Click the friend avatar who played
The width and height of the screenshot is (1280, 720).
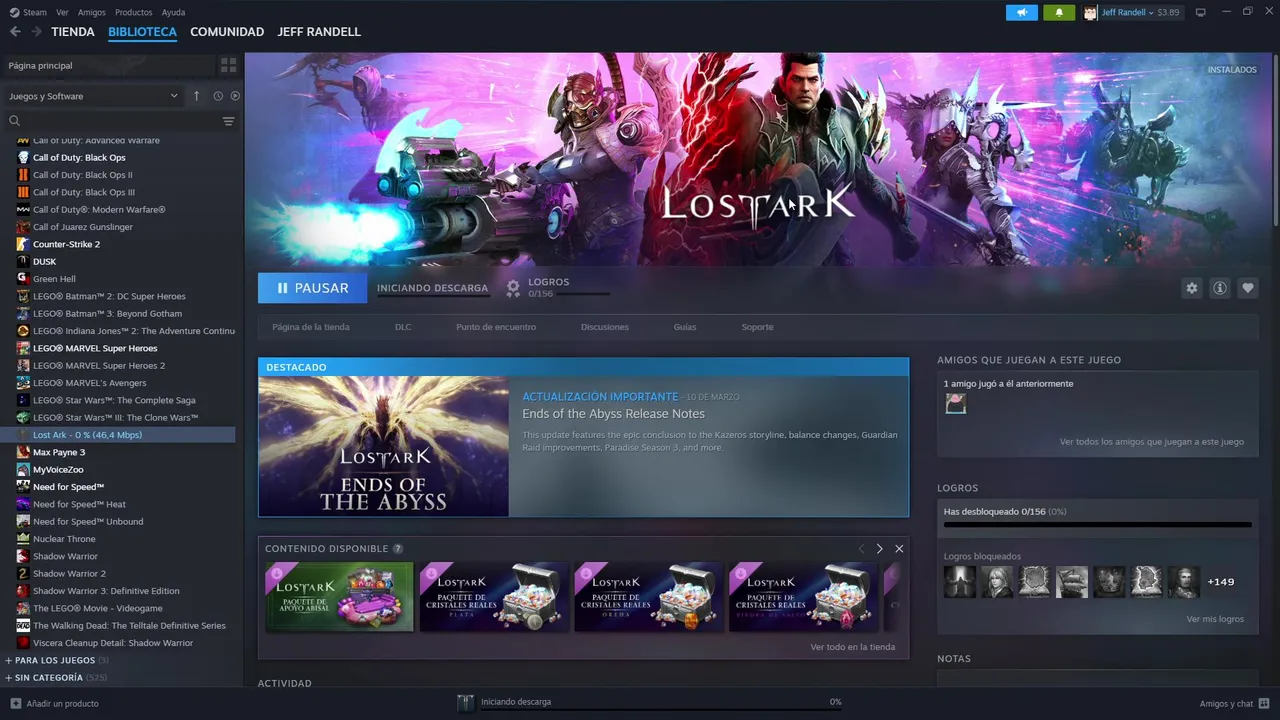(x=956, y=403)
